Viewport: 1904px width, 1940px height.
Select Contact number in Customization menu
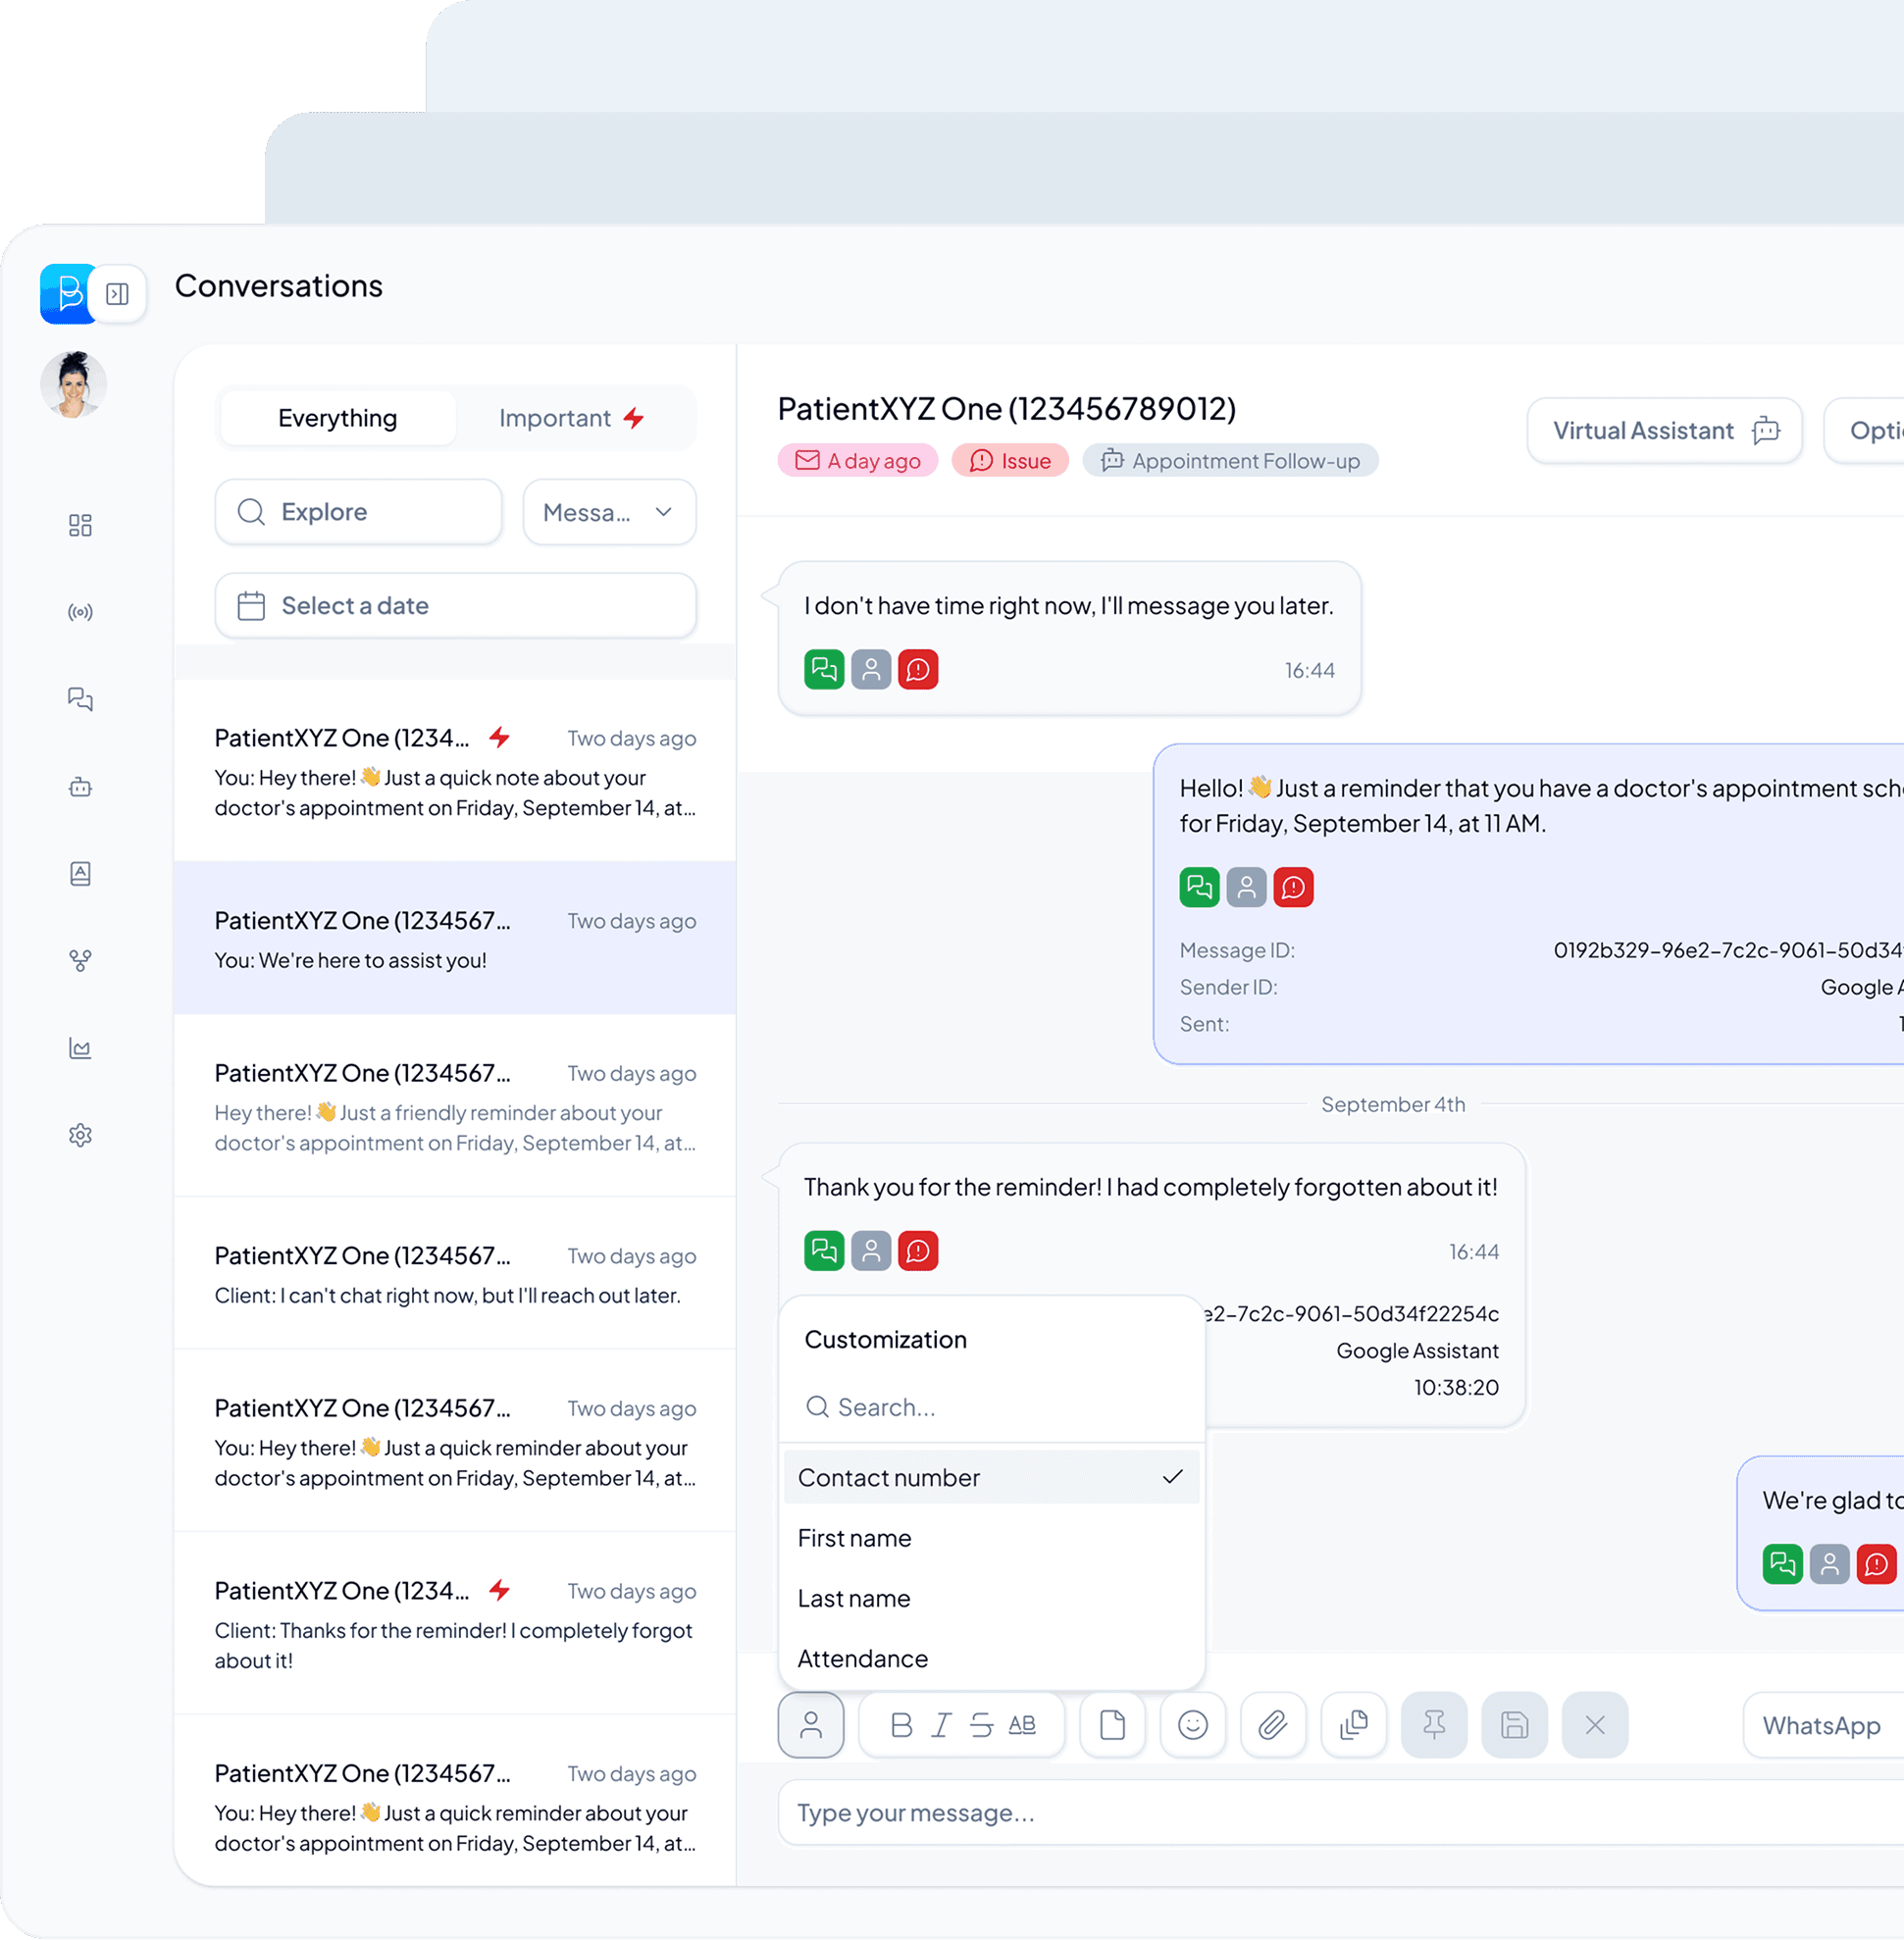point(991,1478)
